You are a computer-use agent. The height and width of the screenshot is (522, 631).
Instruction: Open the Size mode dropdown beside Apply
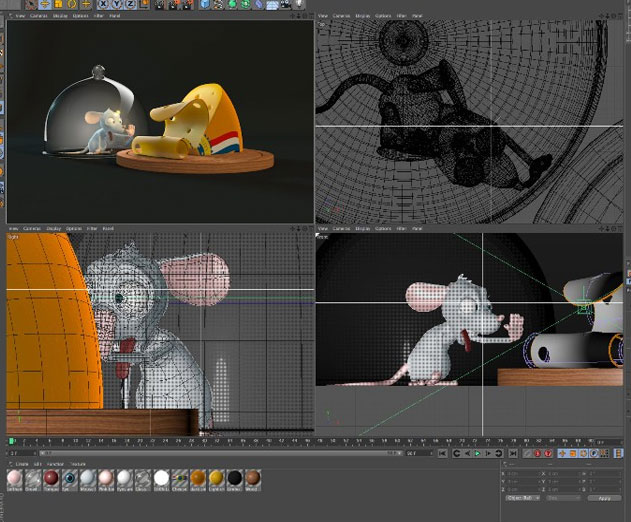point(563,498)
